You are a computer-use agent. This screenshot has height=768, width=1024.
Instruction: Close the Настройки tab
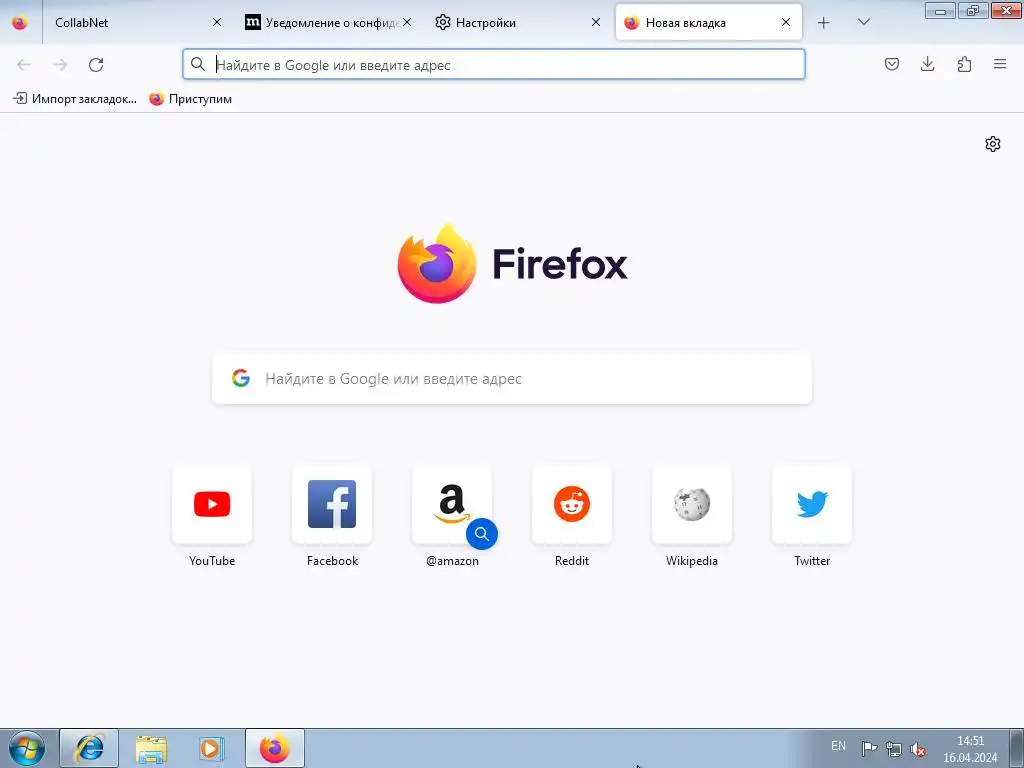pos(596,22)
